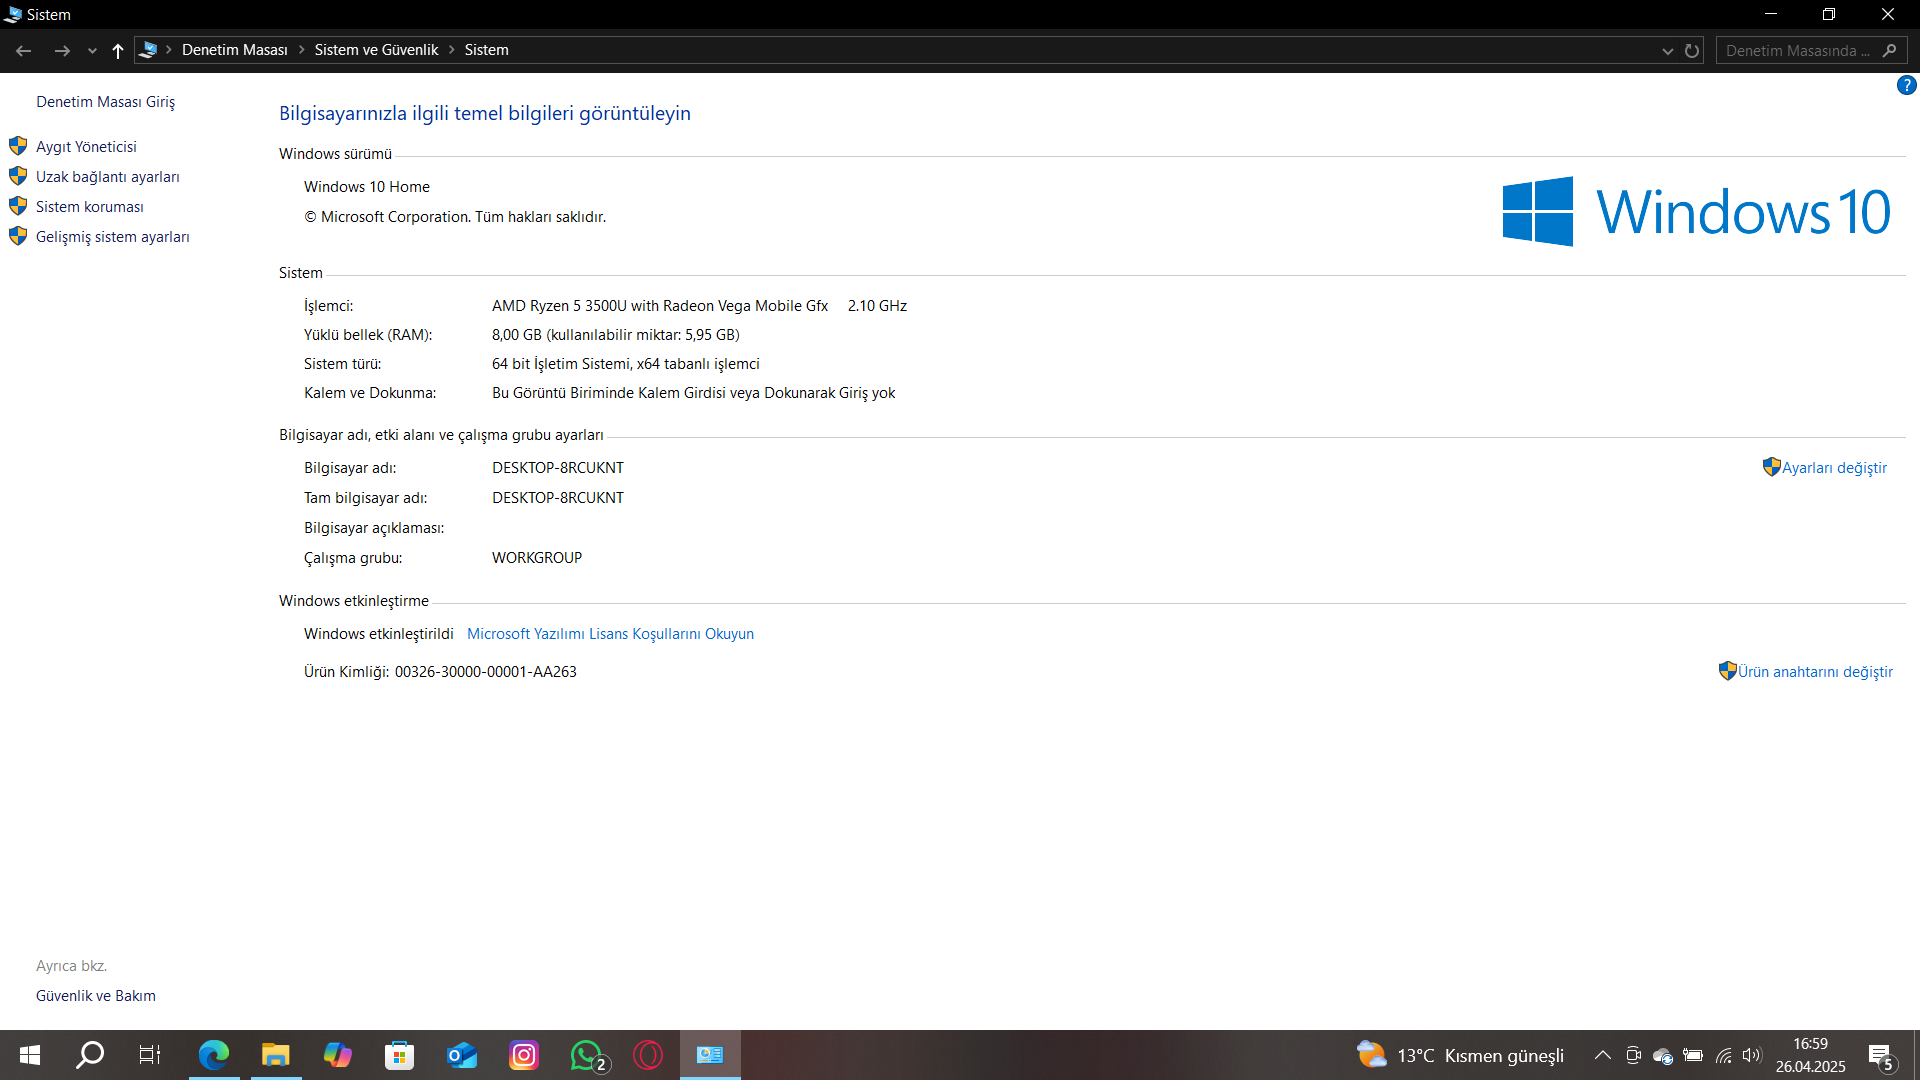Open the OneDrive cloud tray icon
The width and height of the screenshot is (1920, 1080).
[x=1663, y=1055]
